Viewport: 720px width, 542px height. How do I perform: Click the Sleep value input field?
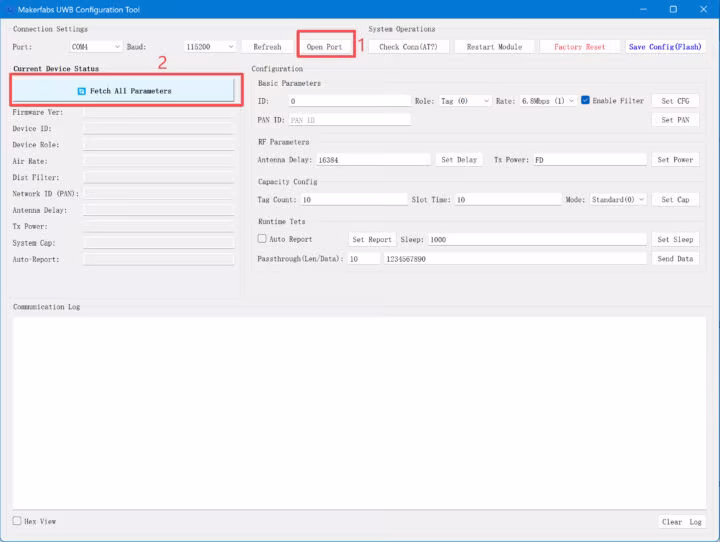pos(537,239)
